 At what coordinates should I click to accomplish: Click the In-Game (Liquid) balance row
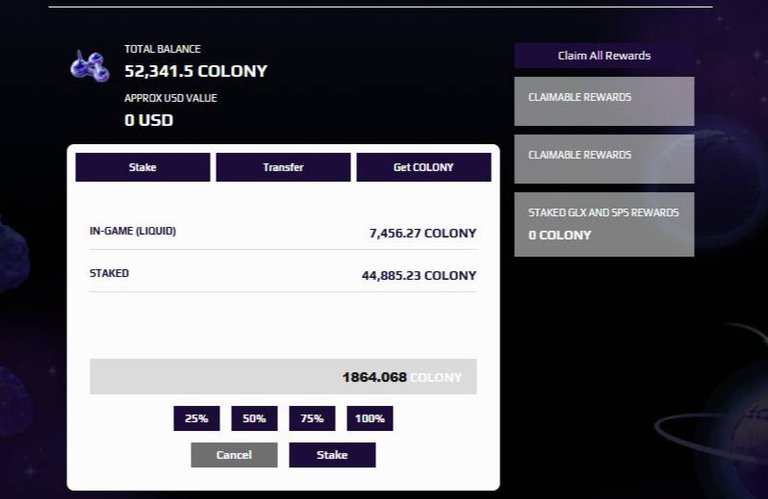[283, 232]
